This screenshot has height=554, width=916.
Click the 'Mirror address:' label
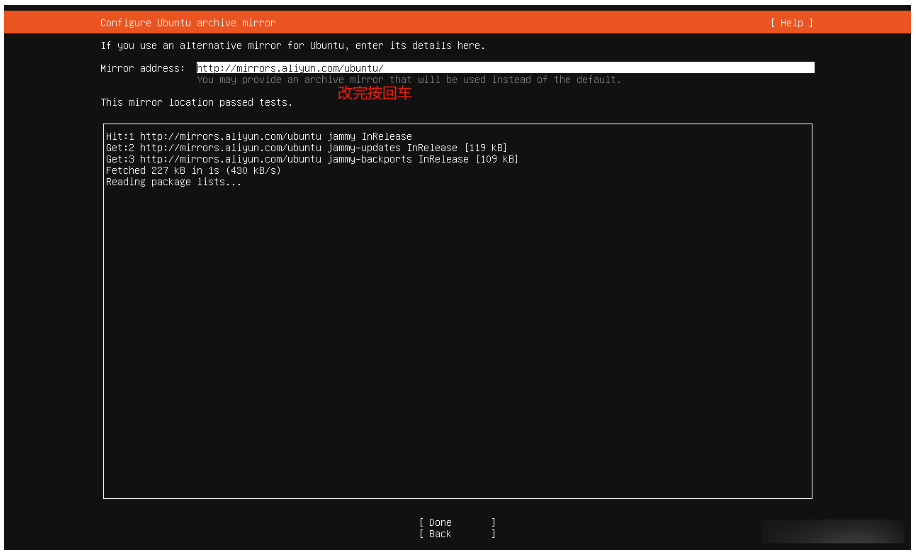click(142, 68)
